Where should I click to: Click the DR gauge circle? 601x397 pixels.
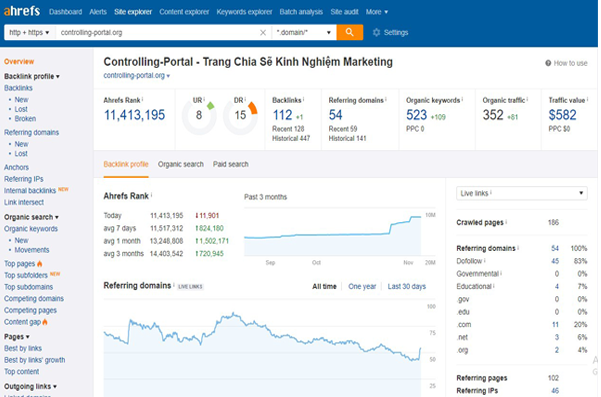(240, 115)
